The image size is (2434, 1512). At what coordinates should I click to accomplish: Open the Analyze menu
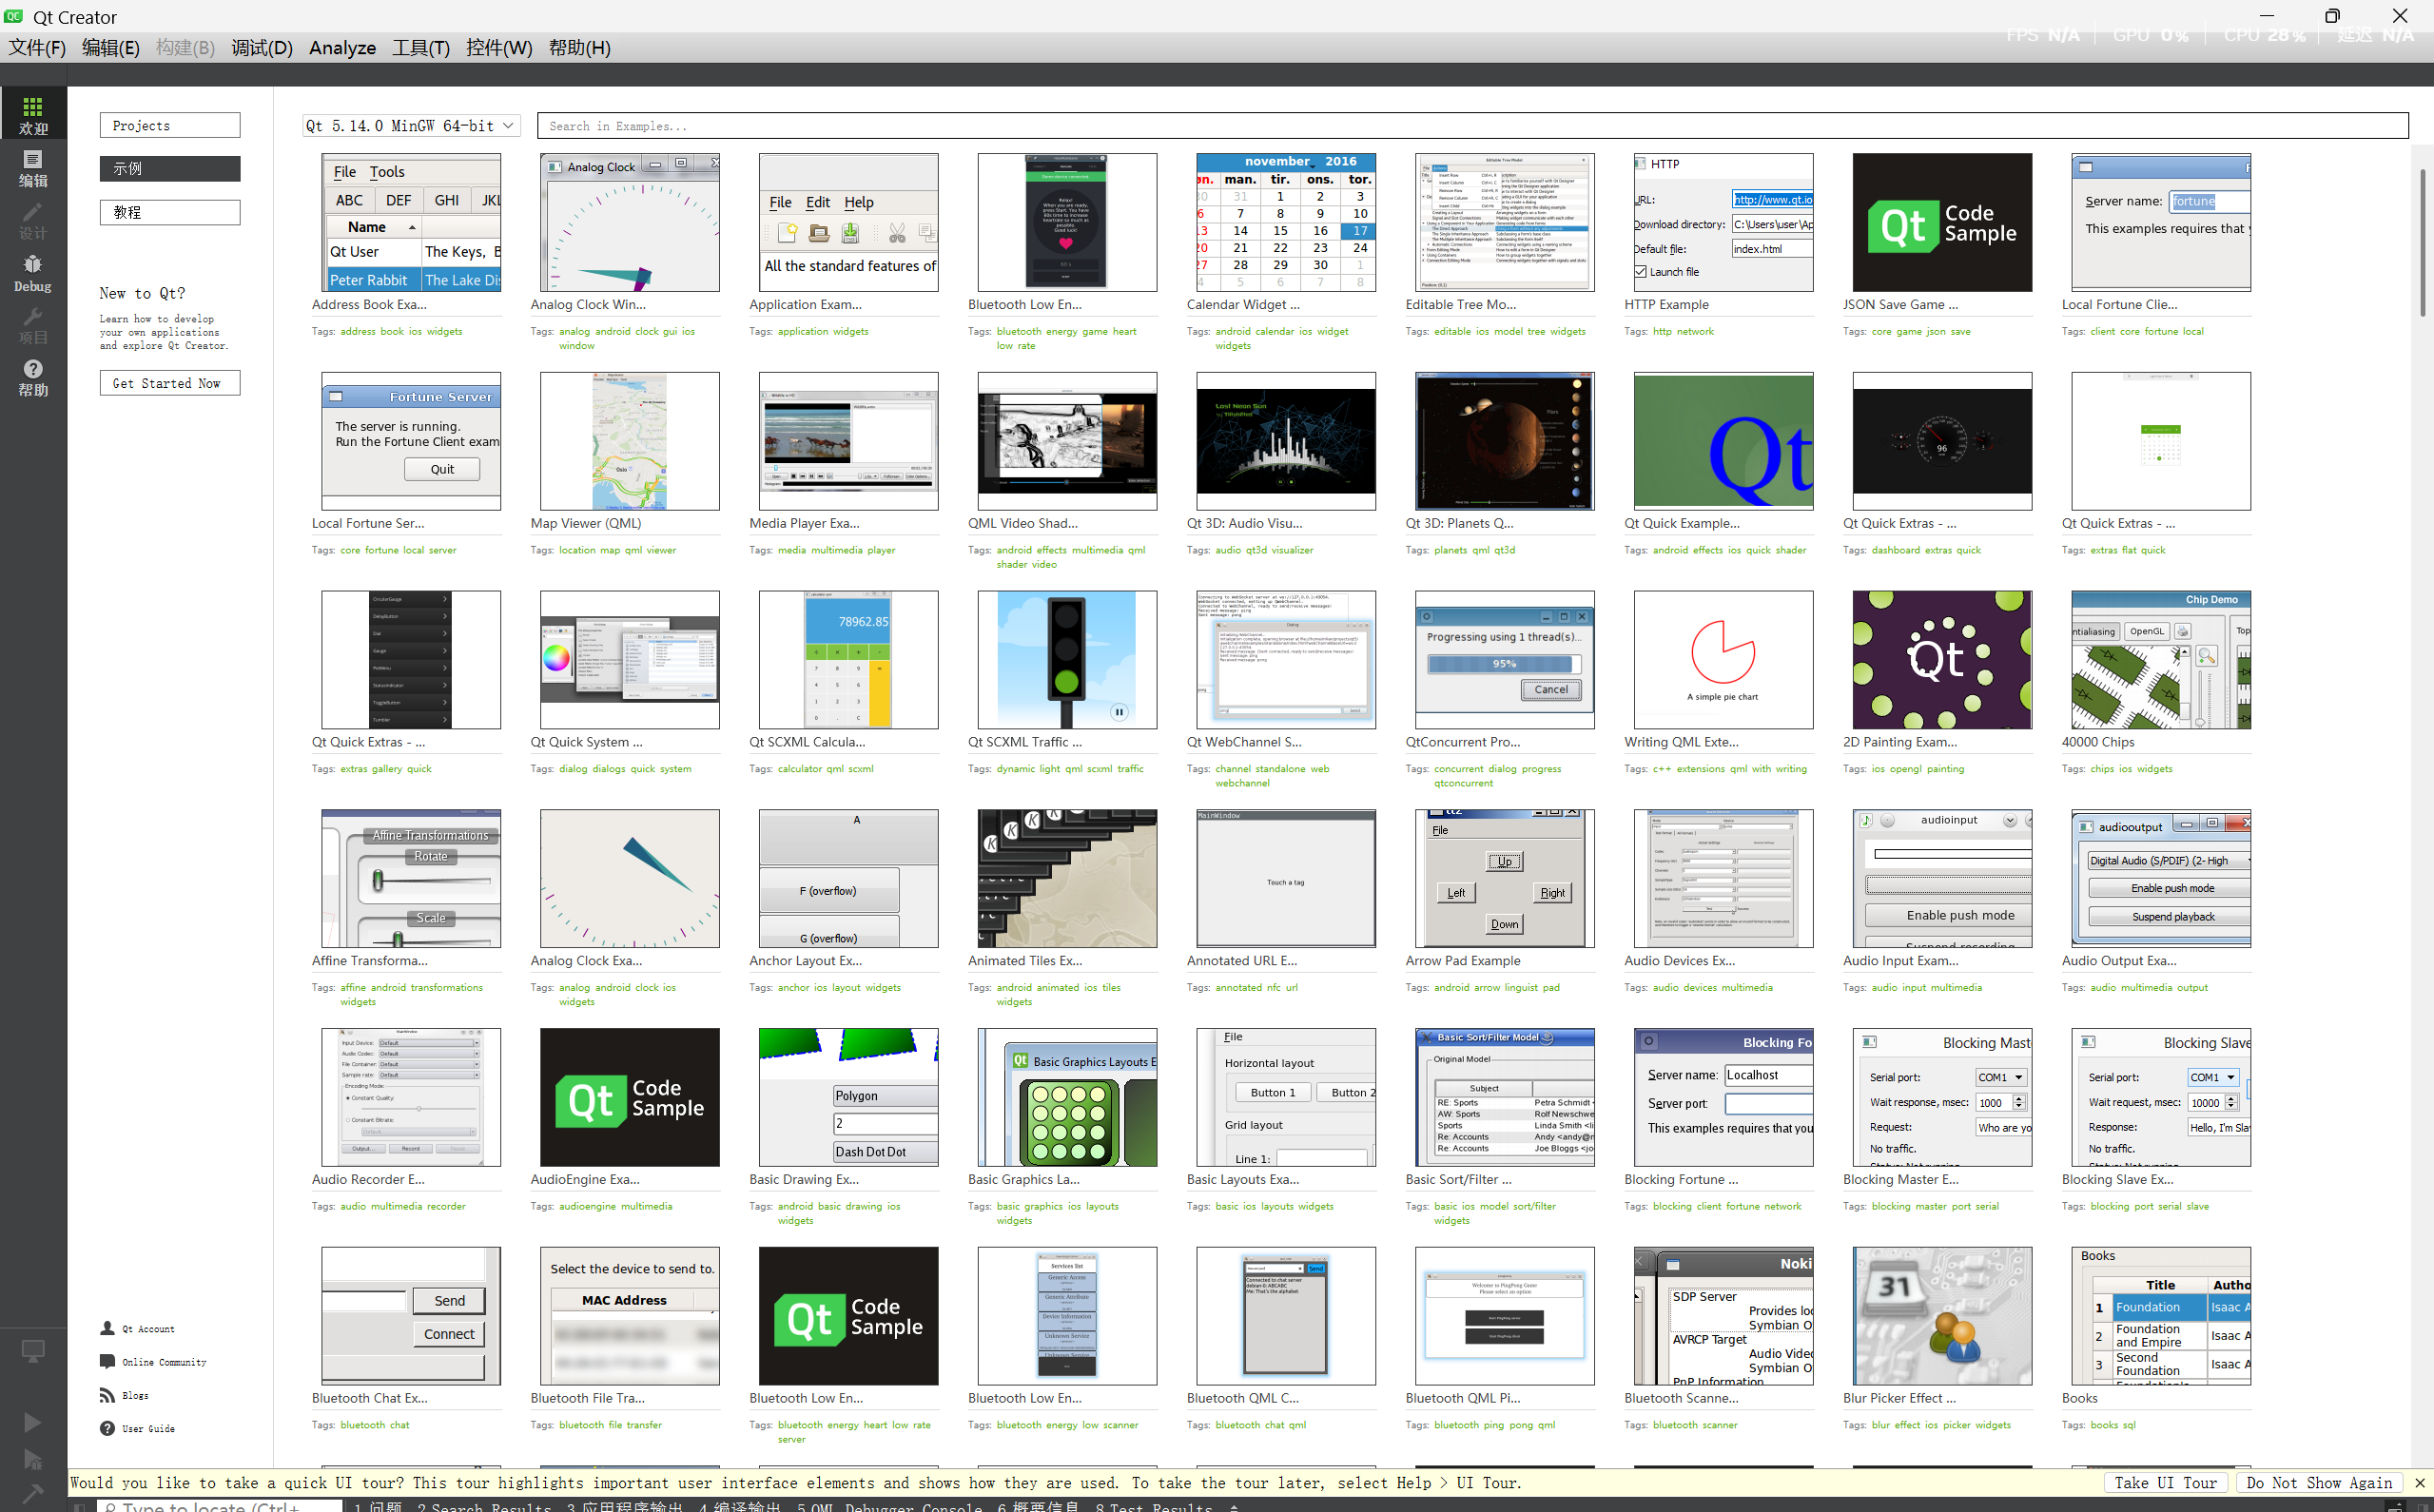342,48
